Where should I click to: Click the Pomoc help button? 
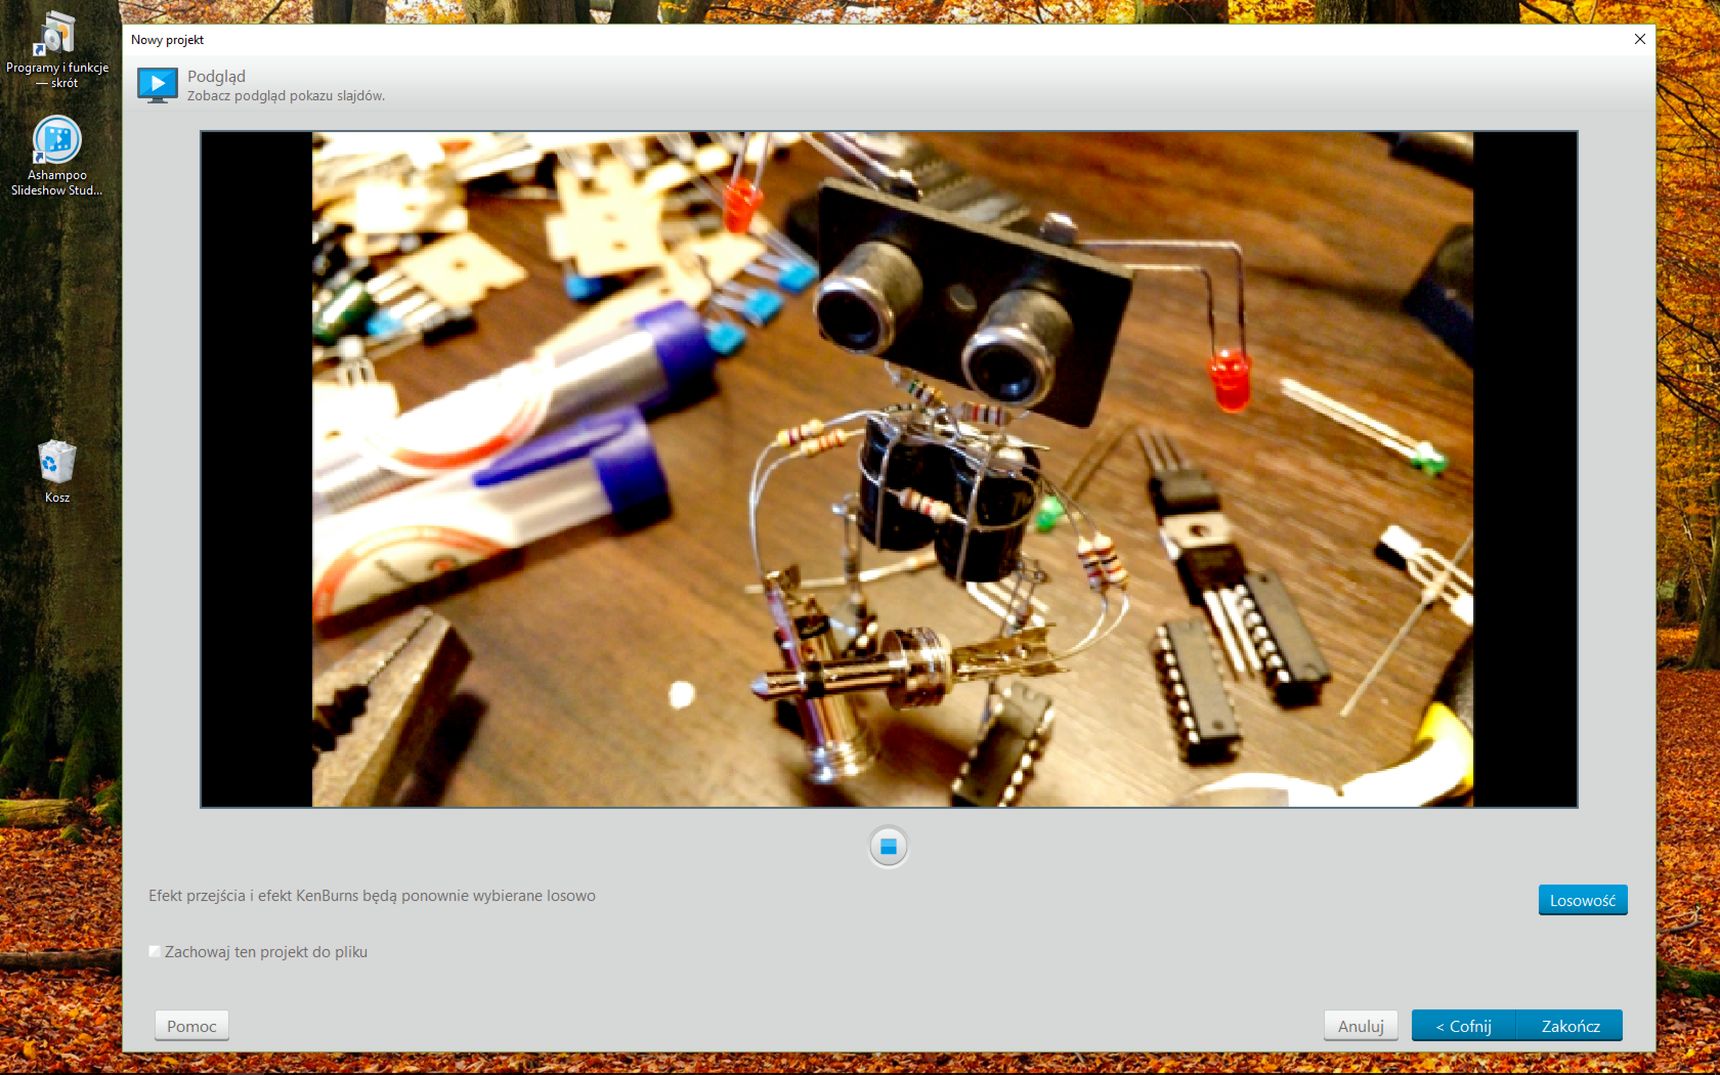pos(192,1025)
